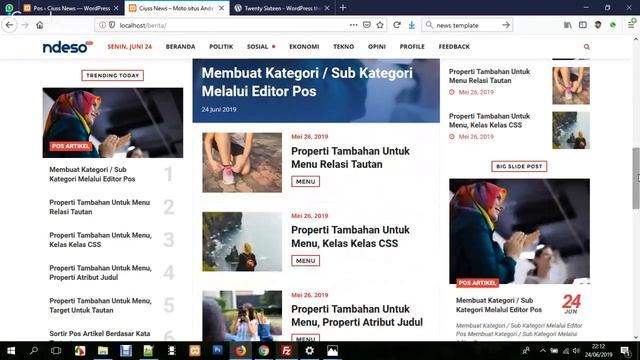640x360 pixels.
Task: Click the page vertical scrollbar thumb
Action: coord(636,178)
